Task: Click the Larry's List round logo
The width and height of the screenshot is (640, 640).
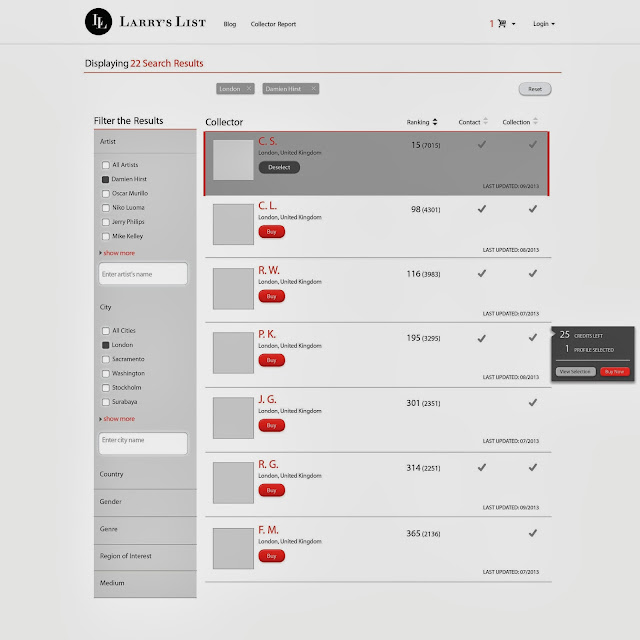Action: [98, 22]
